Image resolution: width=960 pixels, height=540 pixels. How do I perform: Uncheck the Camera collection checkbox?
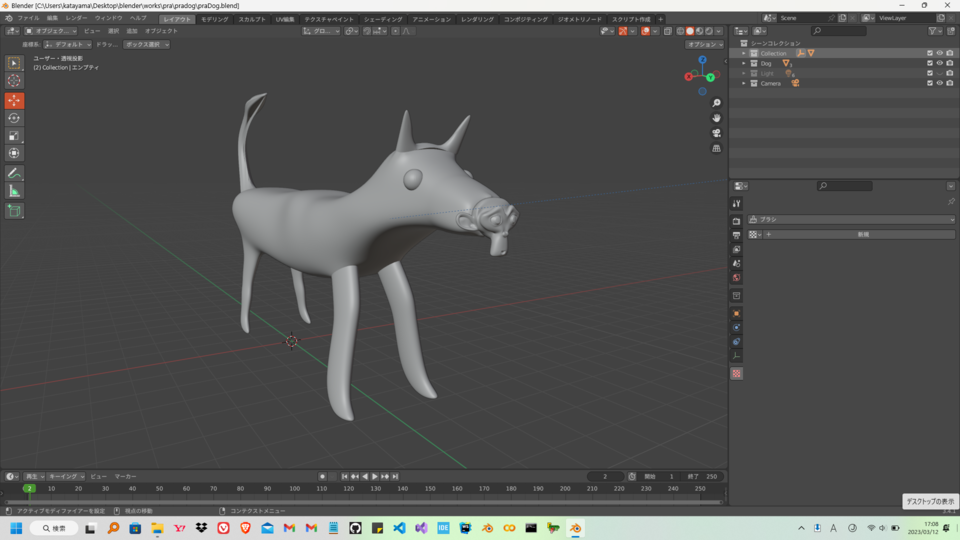pyautogui.click(x=929, y=83)
